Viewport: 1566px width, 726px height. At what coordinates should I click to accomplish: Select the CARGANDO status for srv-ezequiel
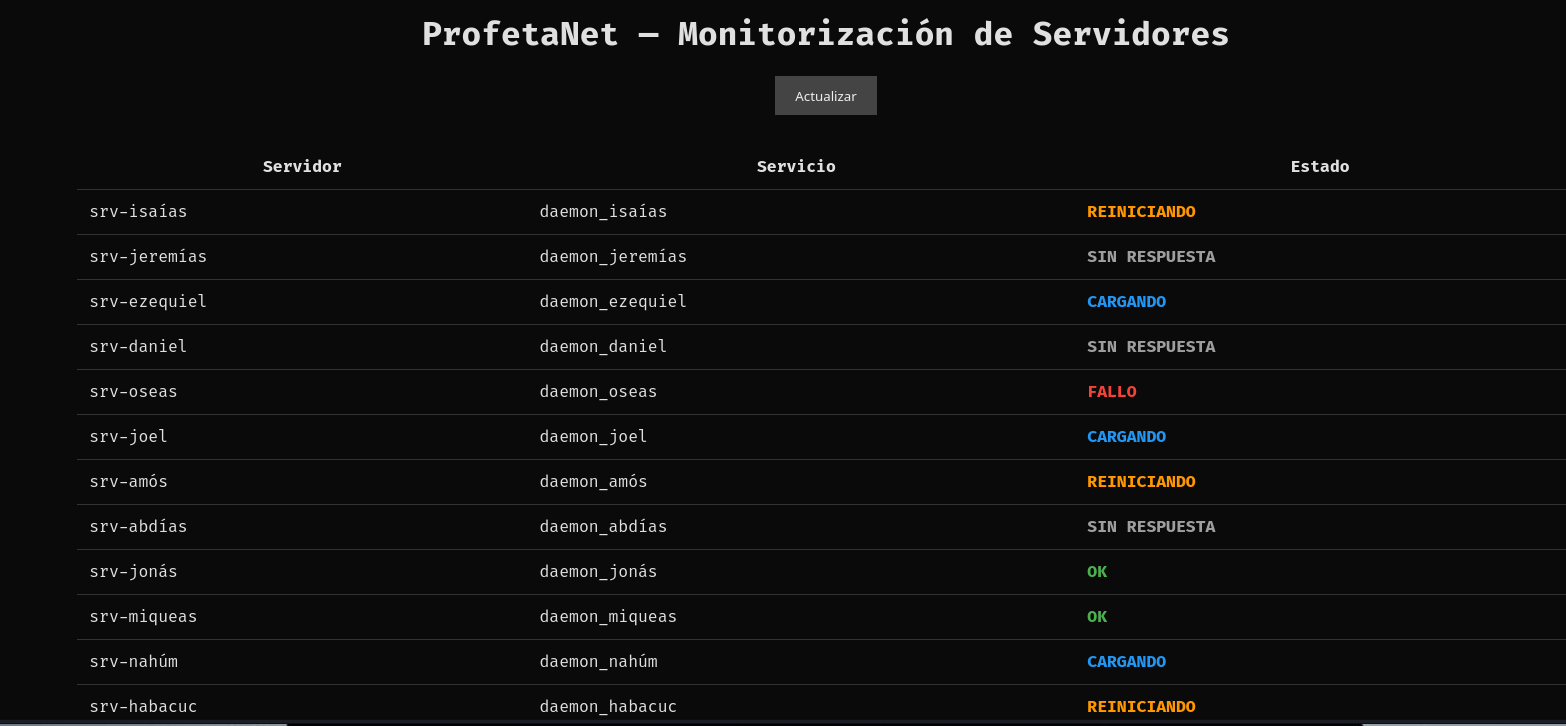tap(1126, 302)
